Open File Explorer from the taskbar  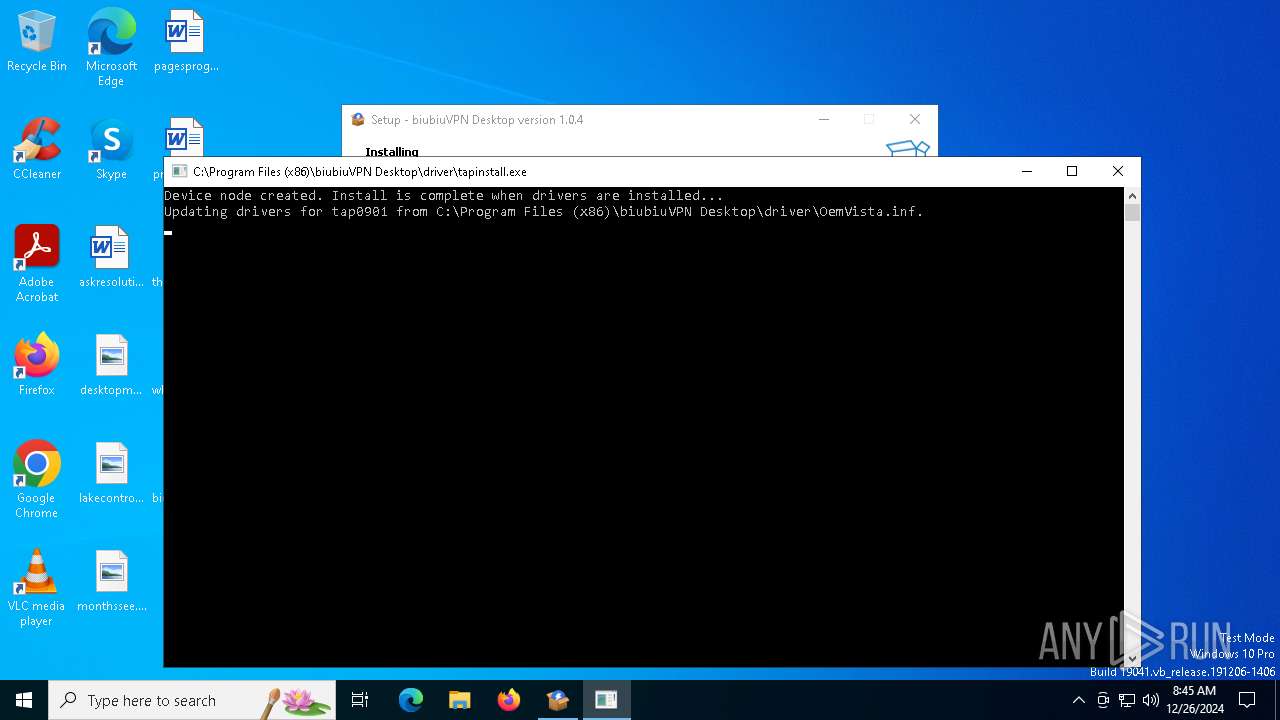pos(460,700)
